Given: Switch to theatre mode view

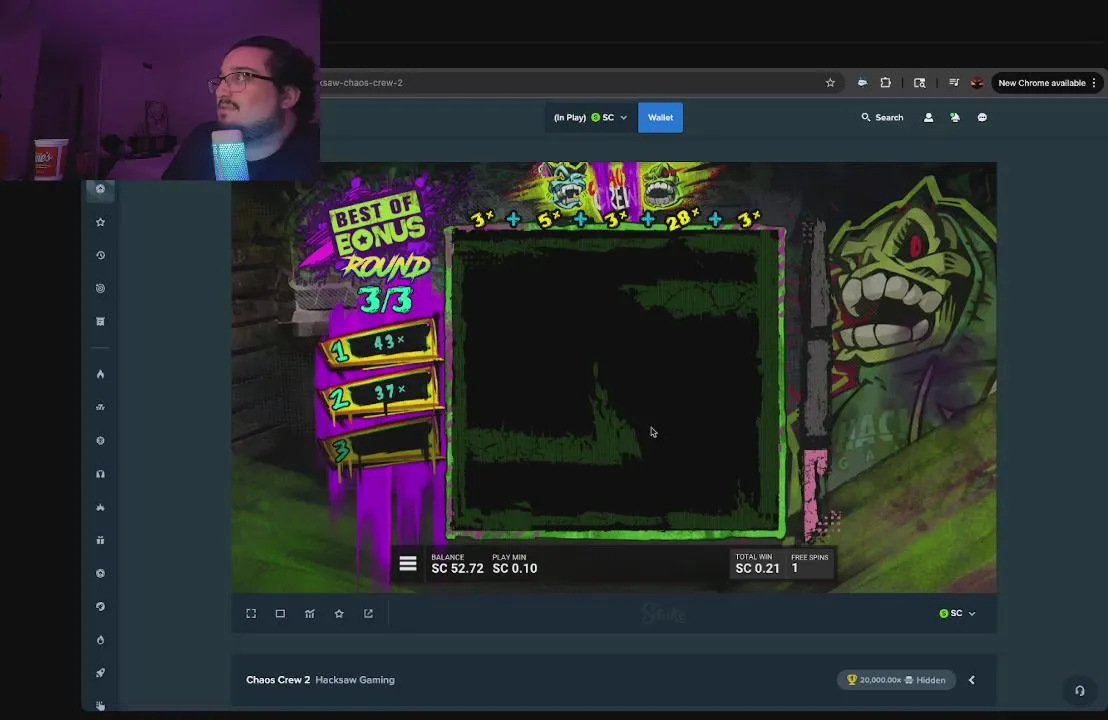Looking at the screenshot, I should [280, 613].
